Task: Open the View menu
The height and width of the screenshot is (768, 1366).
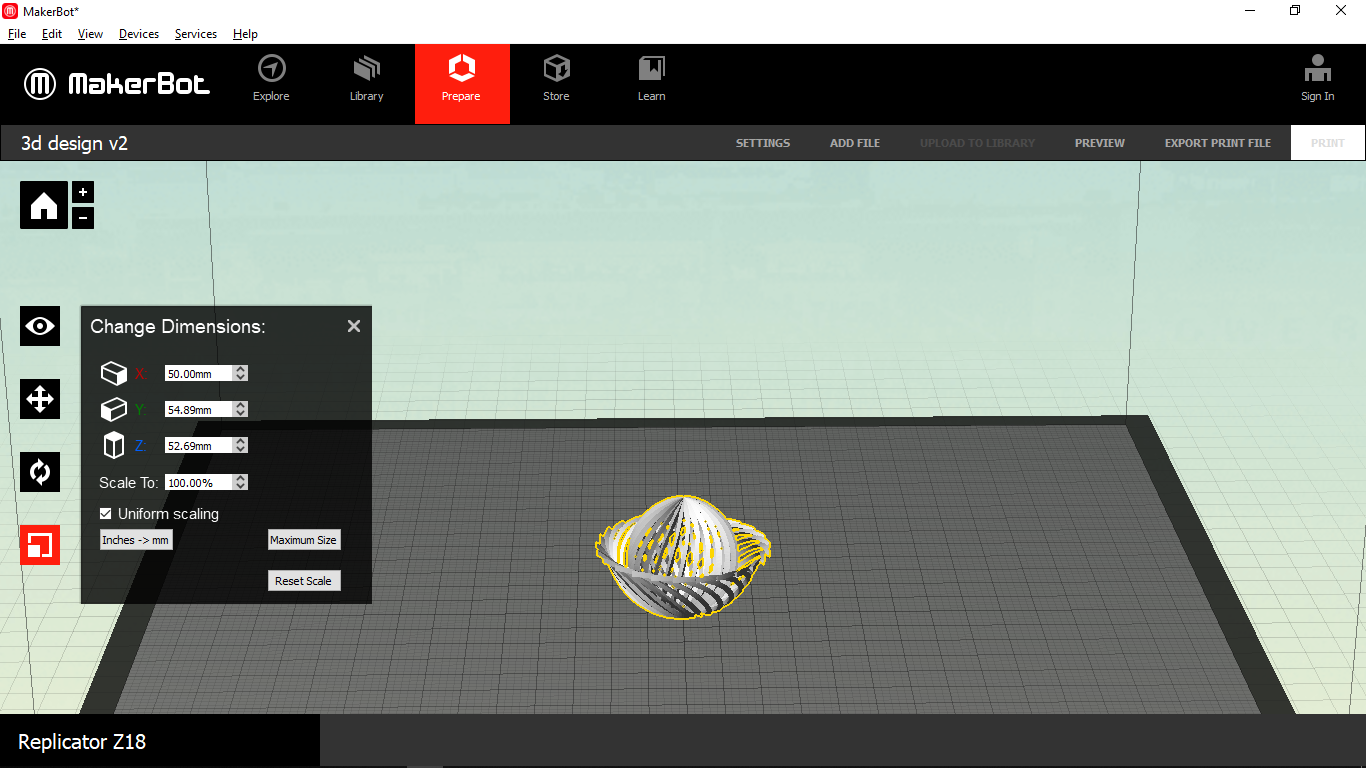Action: (x=90, y=34)
